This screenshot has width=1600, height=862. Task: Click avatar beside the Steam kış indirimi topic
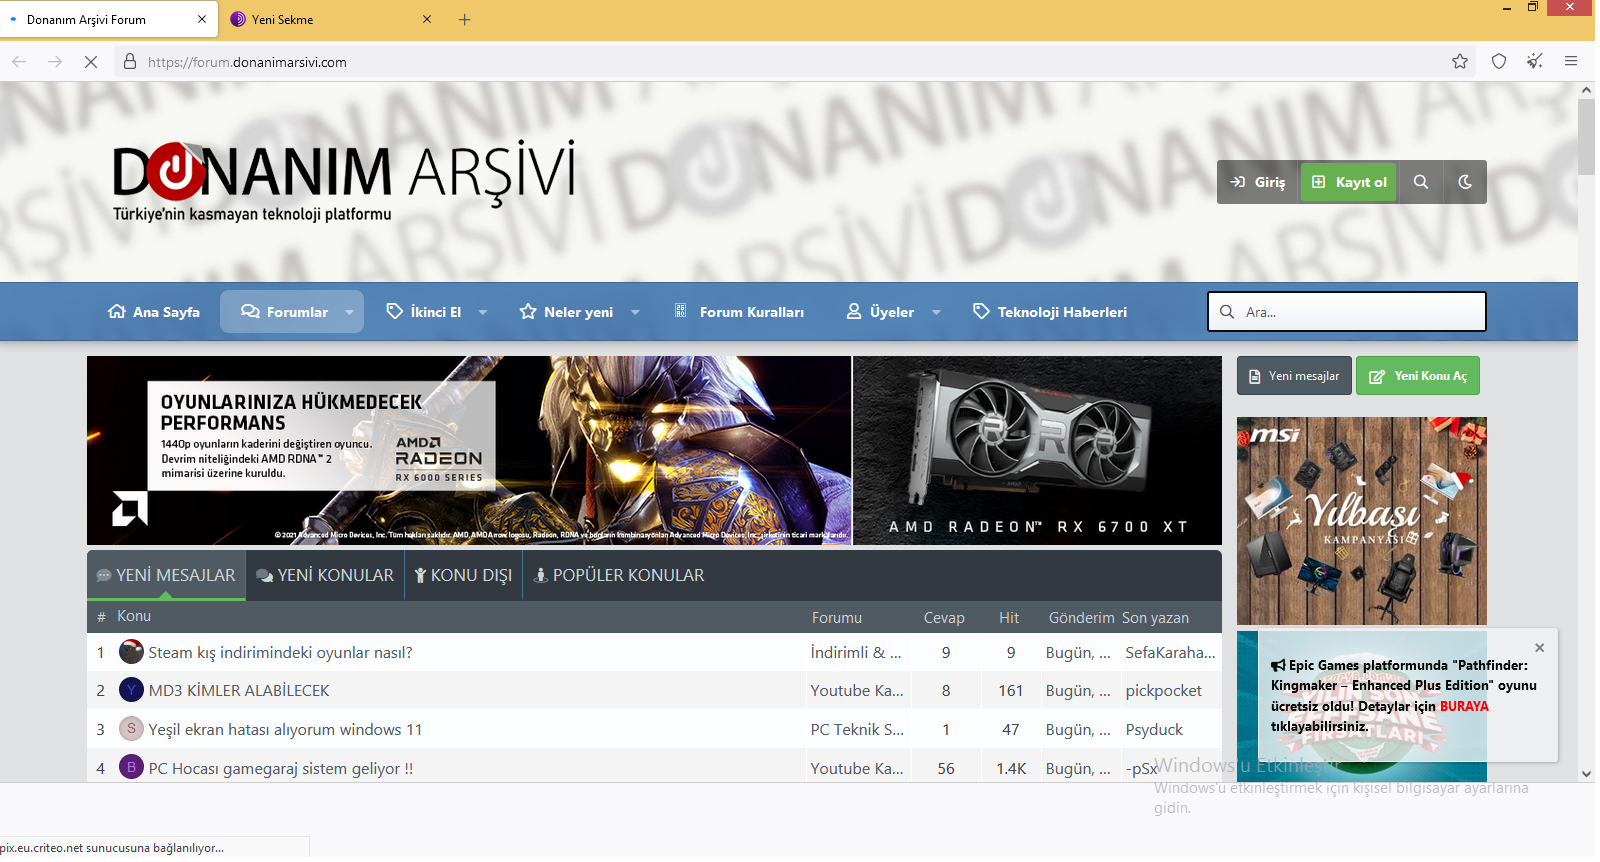pyautogui.click(x=131, y=652)
